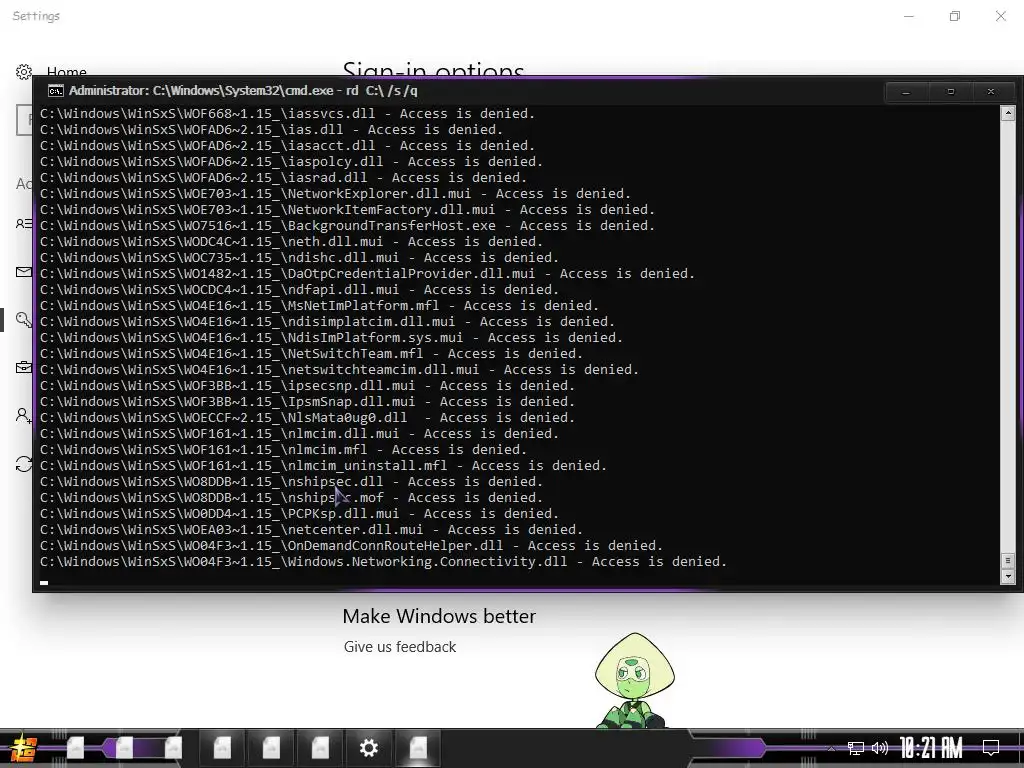
Task: Click the line with ndfapi.dll.mui
Action: [299, 289]
